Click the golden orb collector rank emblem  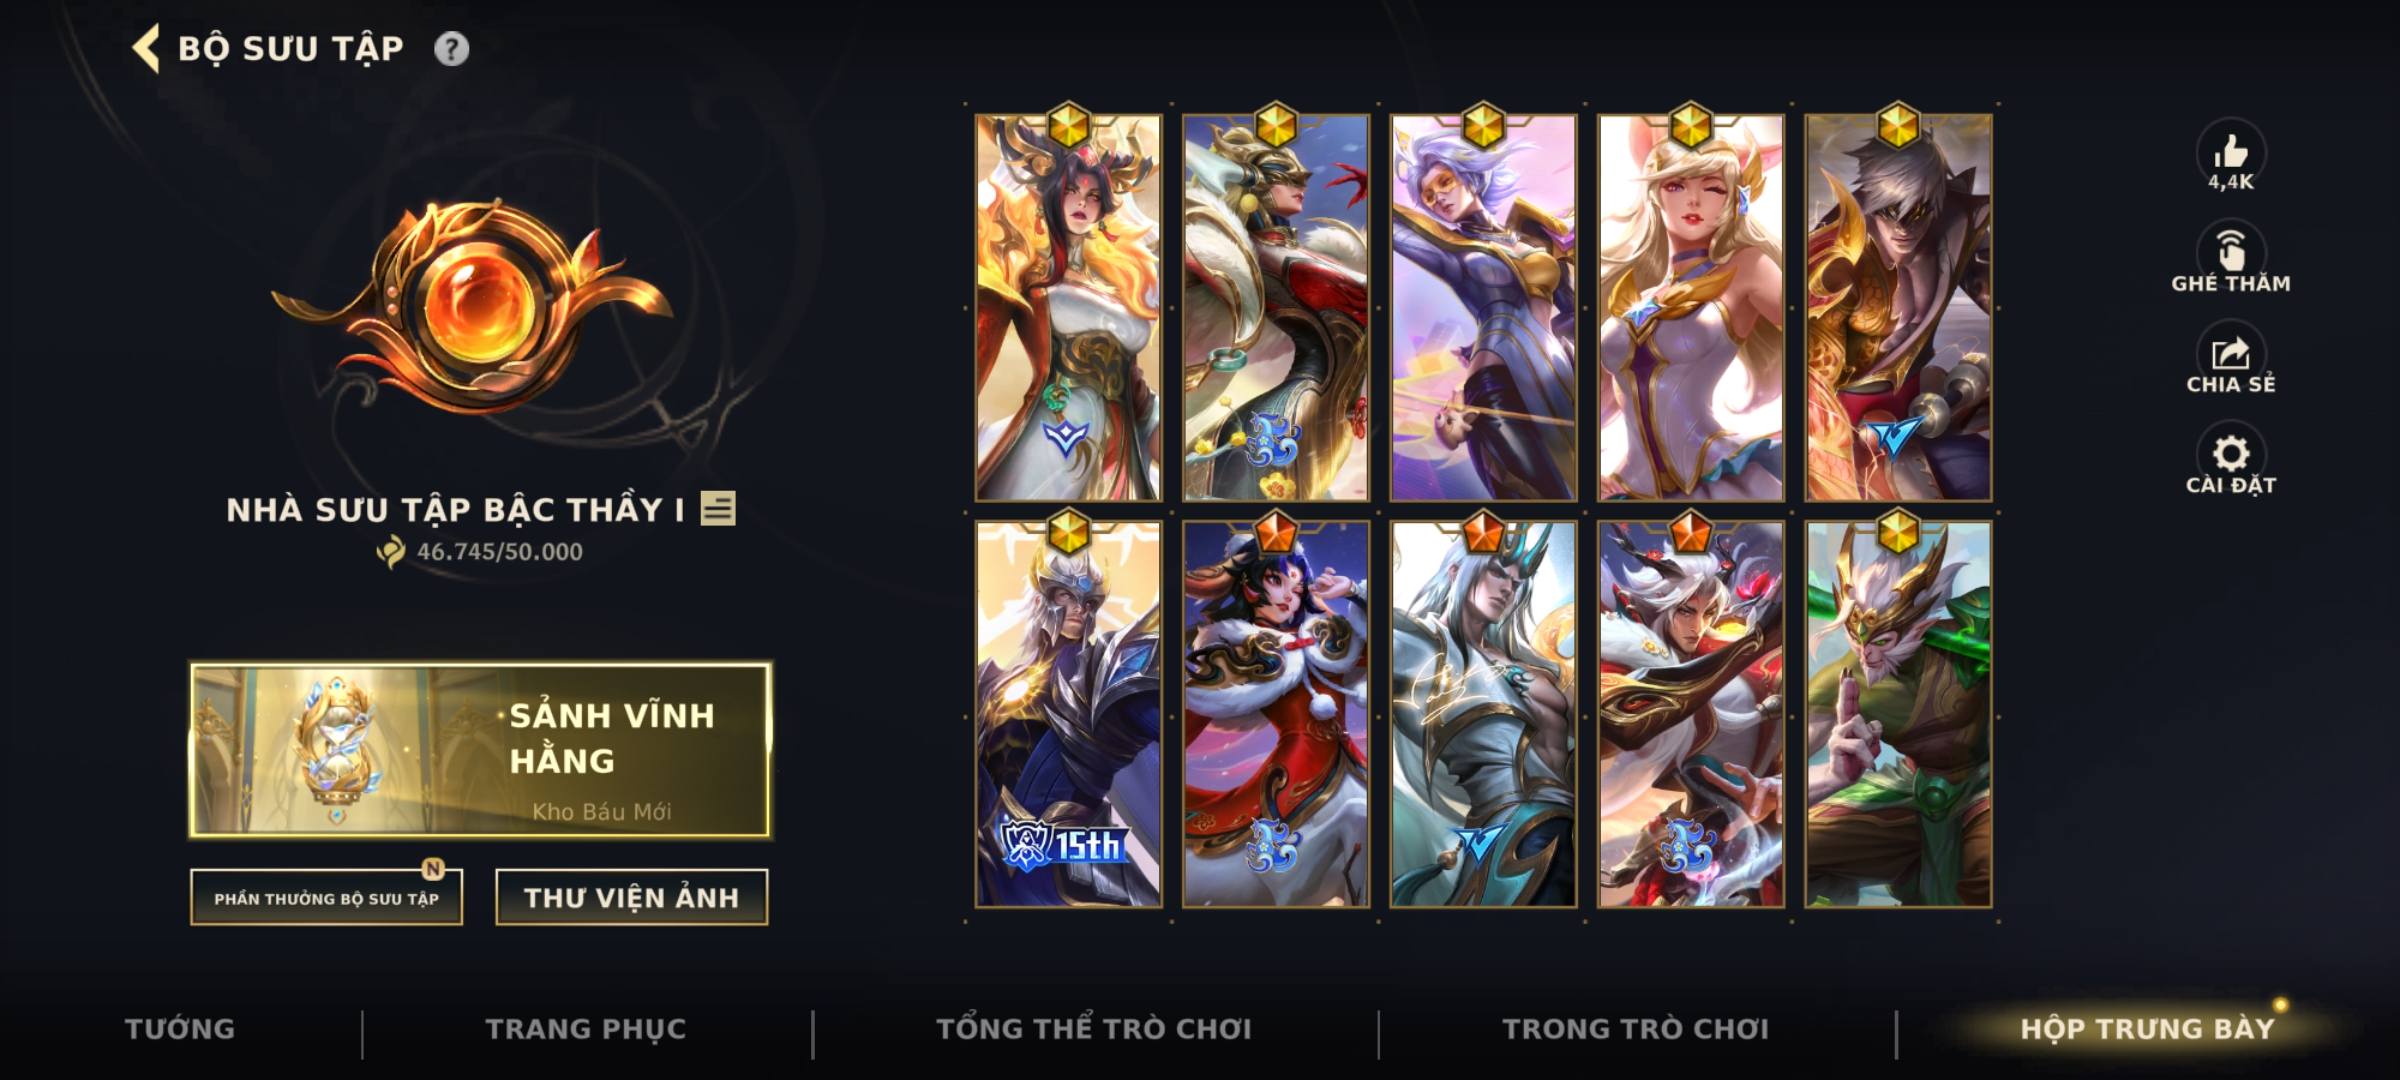[x=473, y=306]
